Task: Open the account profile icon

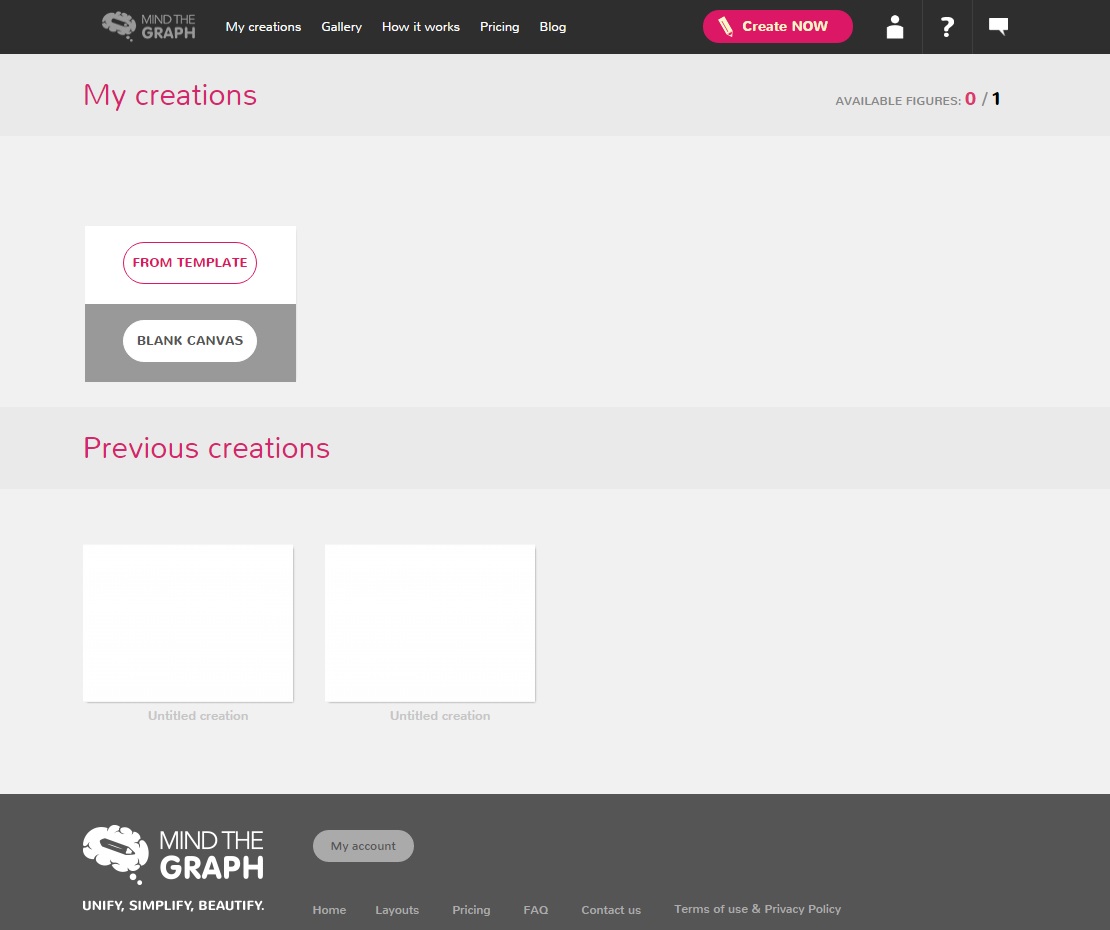Action: pyautogui.click(x=894, y=27)
